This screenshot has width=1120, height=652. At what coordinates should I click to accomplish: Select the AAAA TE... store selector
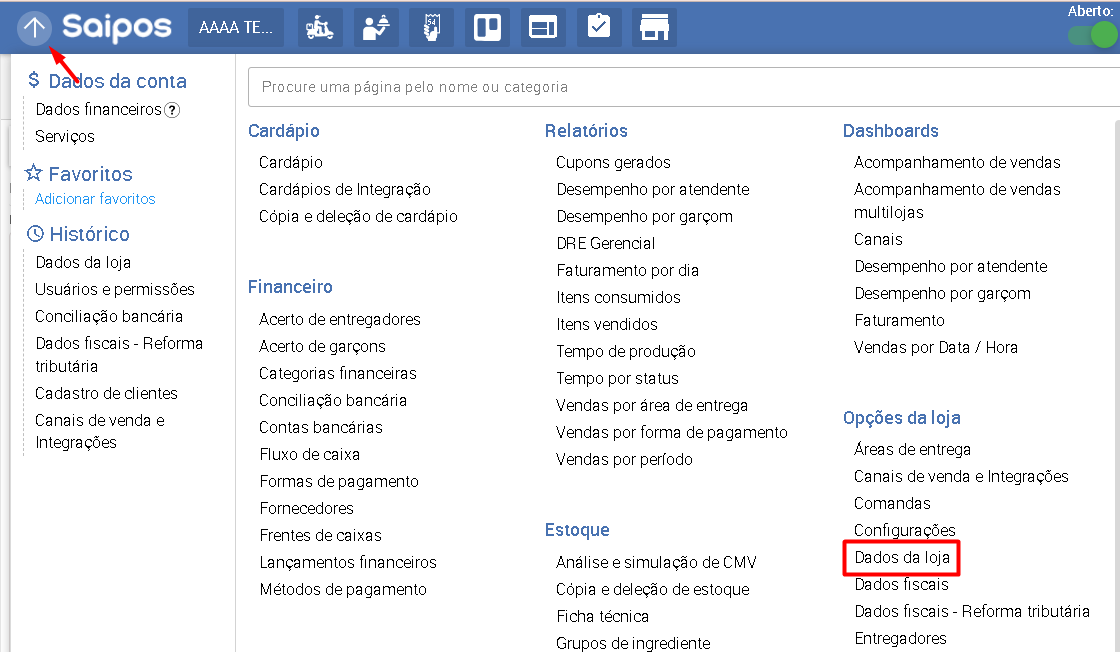point(236,28)
